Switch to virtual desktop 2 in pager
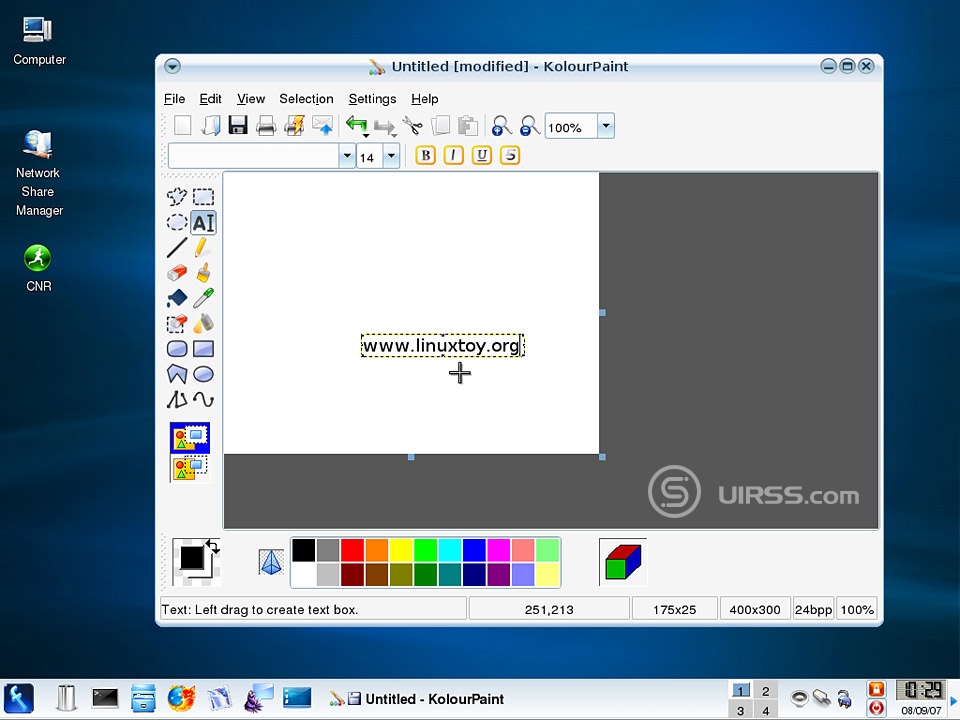 click(x=765, y=691)
